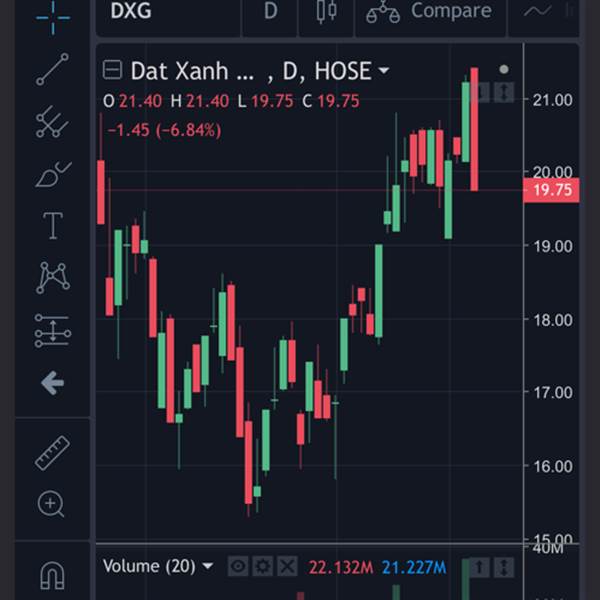Image resolution: width=600 pixels, height=600 pixels.
Task: Click the maximize pane arrow in Volume pane
Action: coord(504,567)
